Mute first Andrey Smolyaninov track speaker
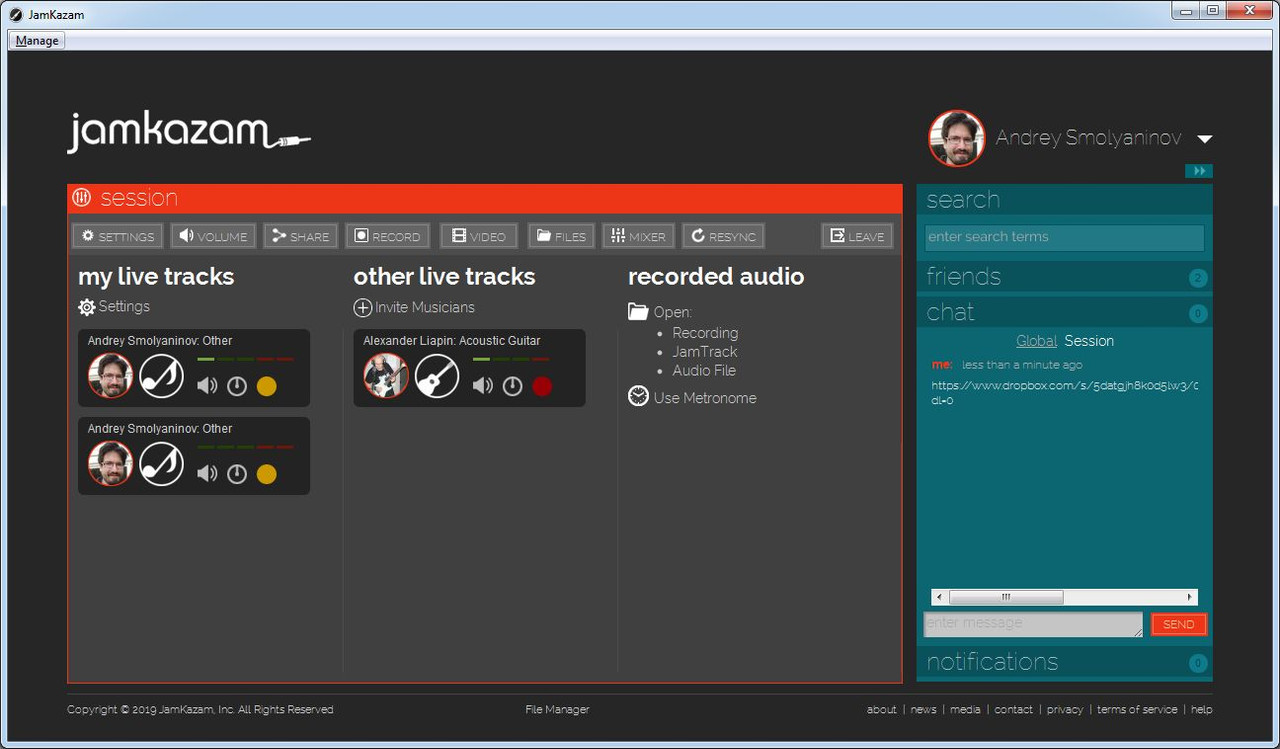Viewport: 1280px width, 749px height. (207, 386)
